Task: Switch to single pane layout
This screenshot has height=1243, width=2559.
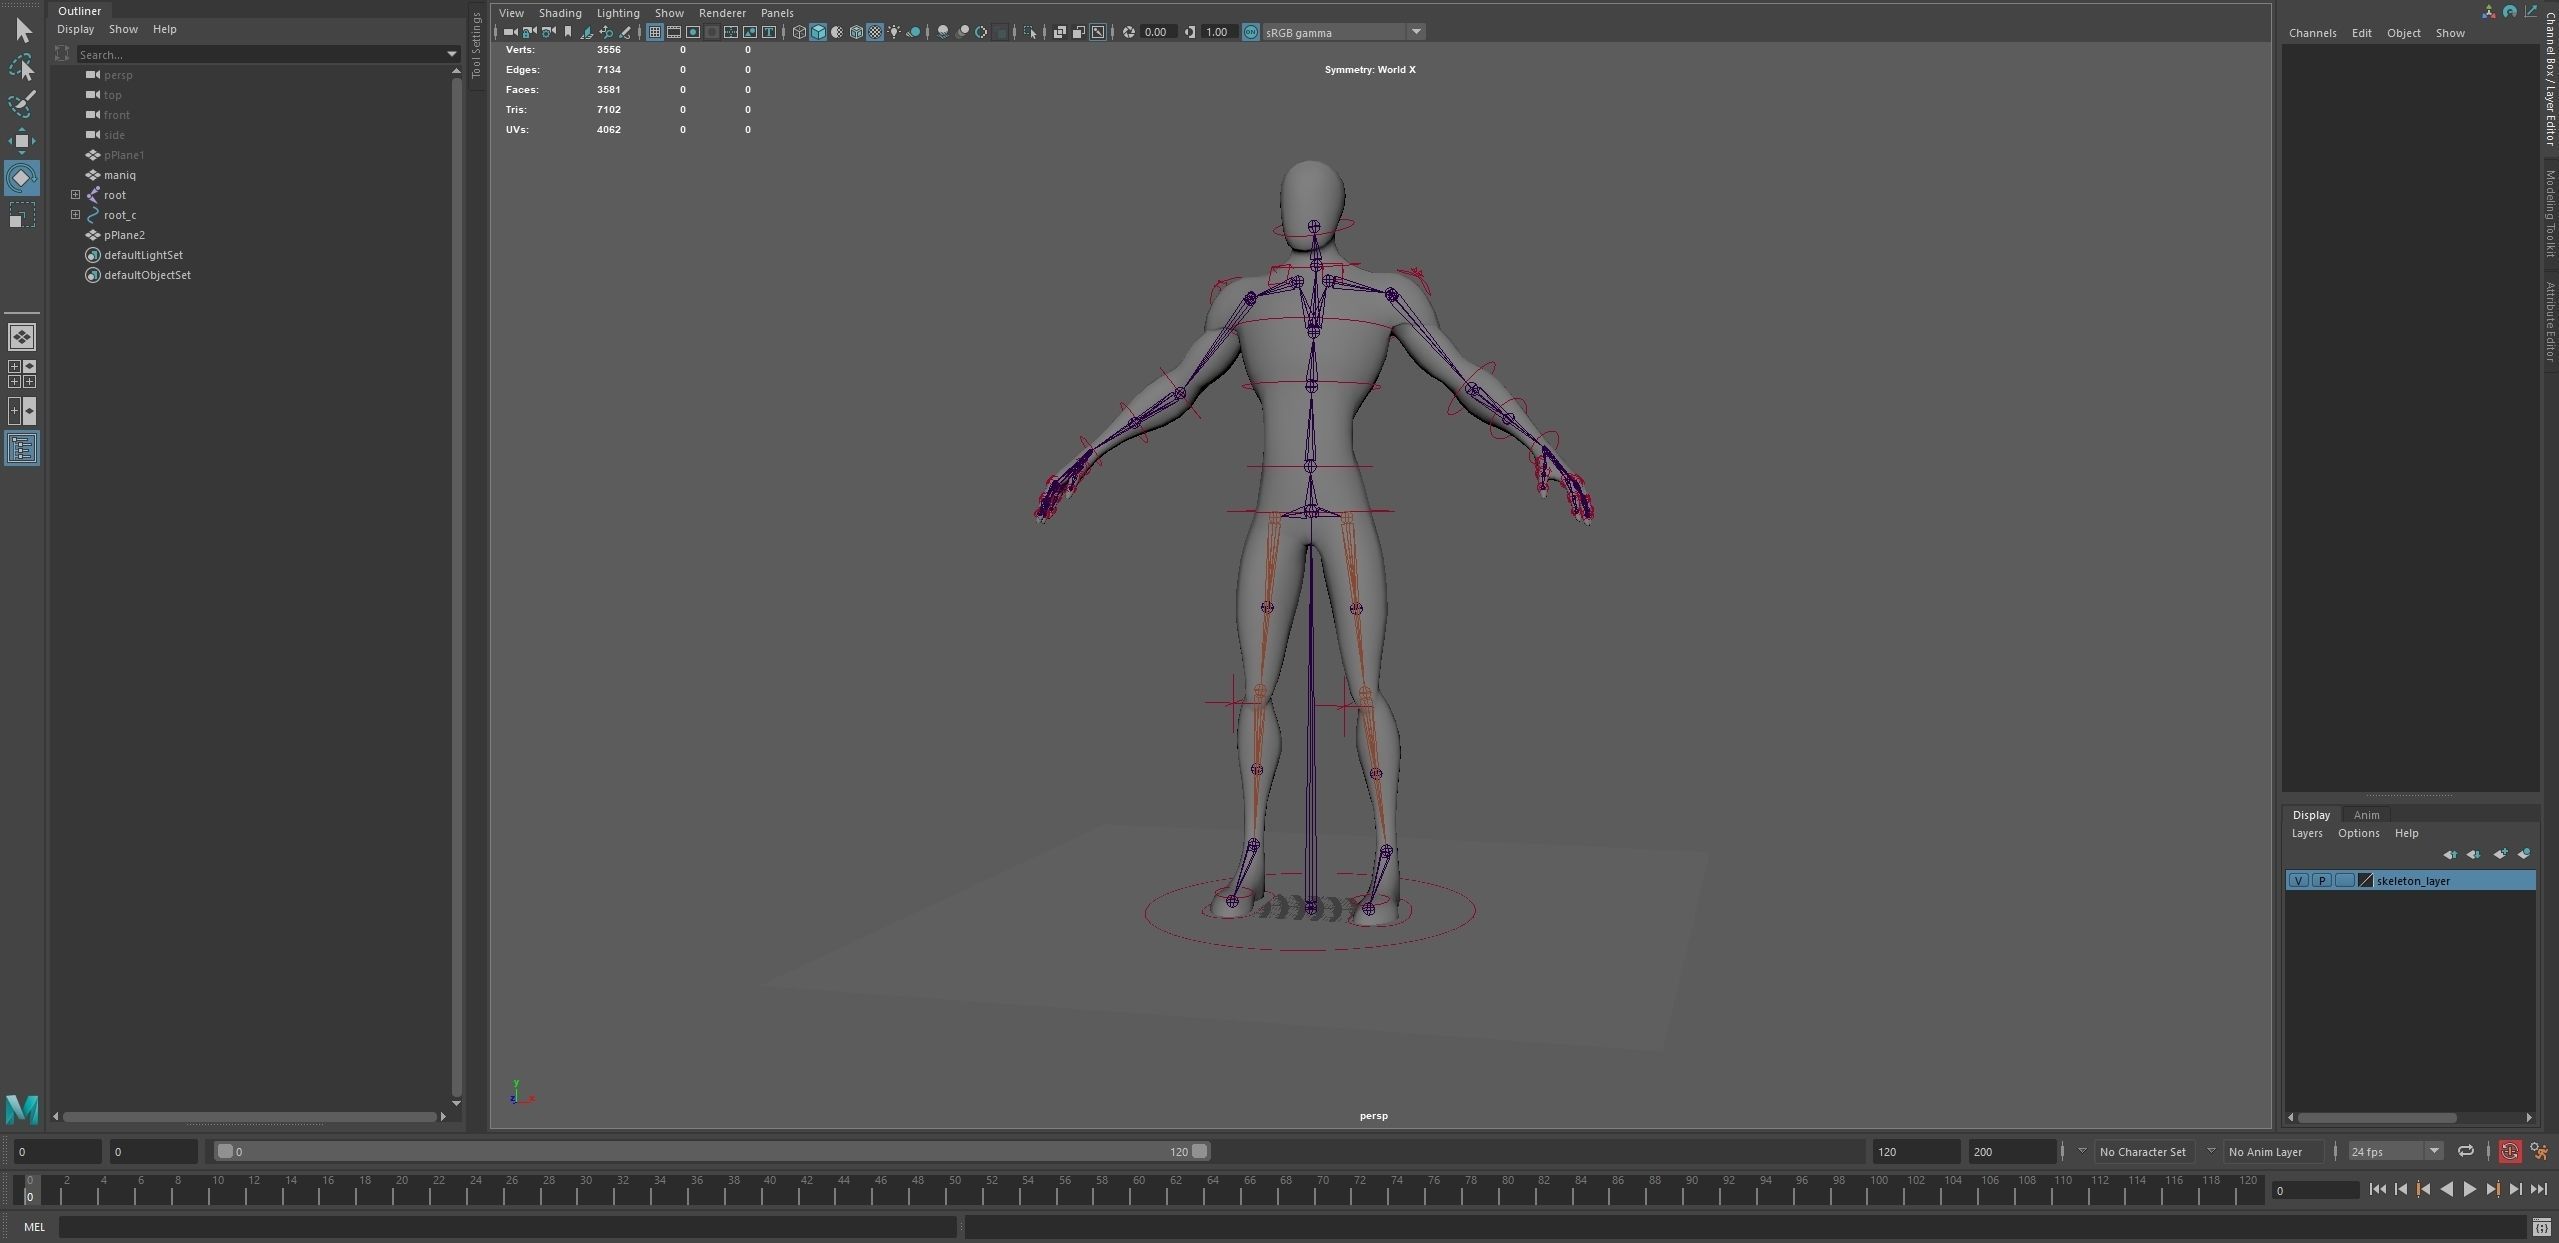Action: click(x=22, y=337)
